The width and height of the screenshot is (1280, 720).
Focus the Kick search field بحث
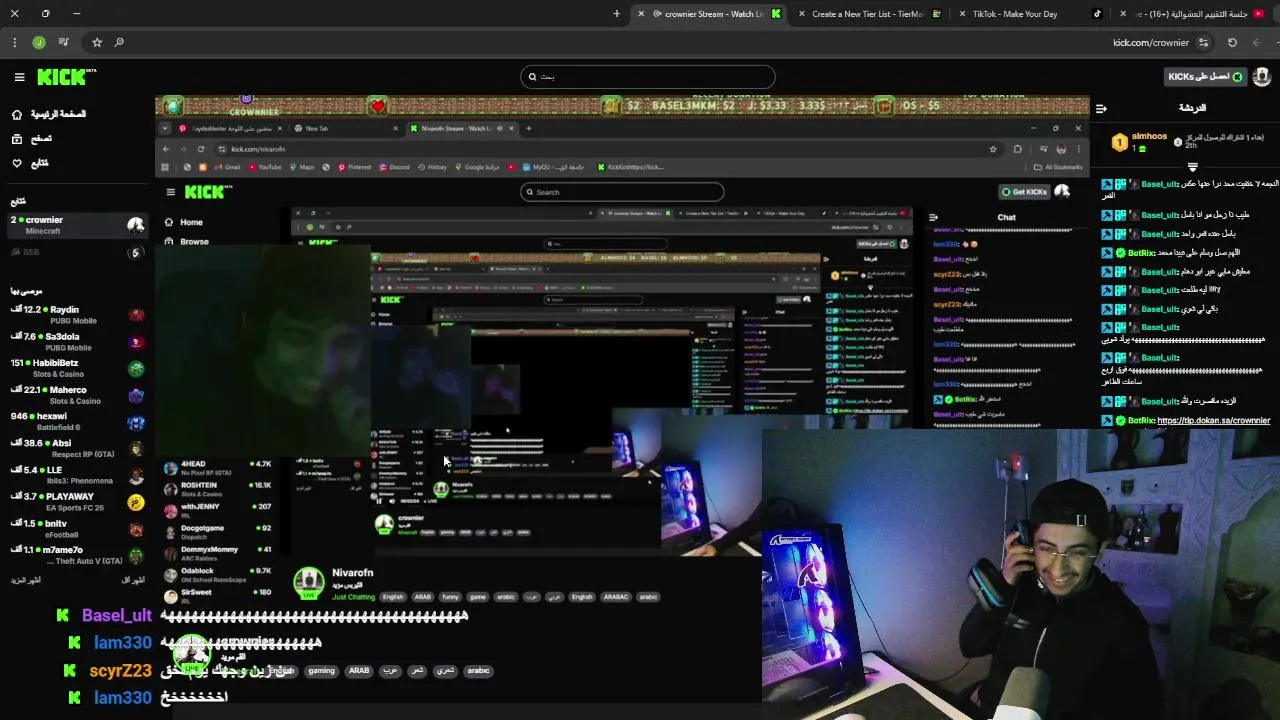coord(647,76)
